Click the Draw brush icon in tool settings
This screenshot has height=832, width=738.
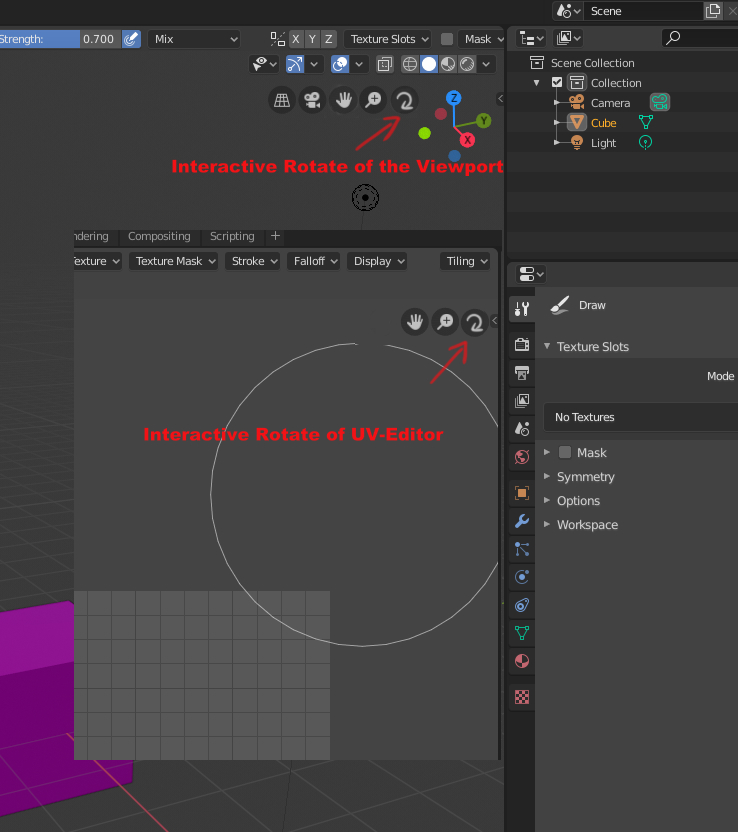tap(560, 305)
